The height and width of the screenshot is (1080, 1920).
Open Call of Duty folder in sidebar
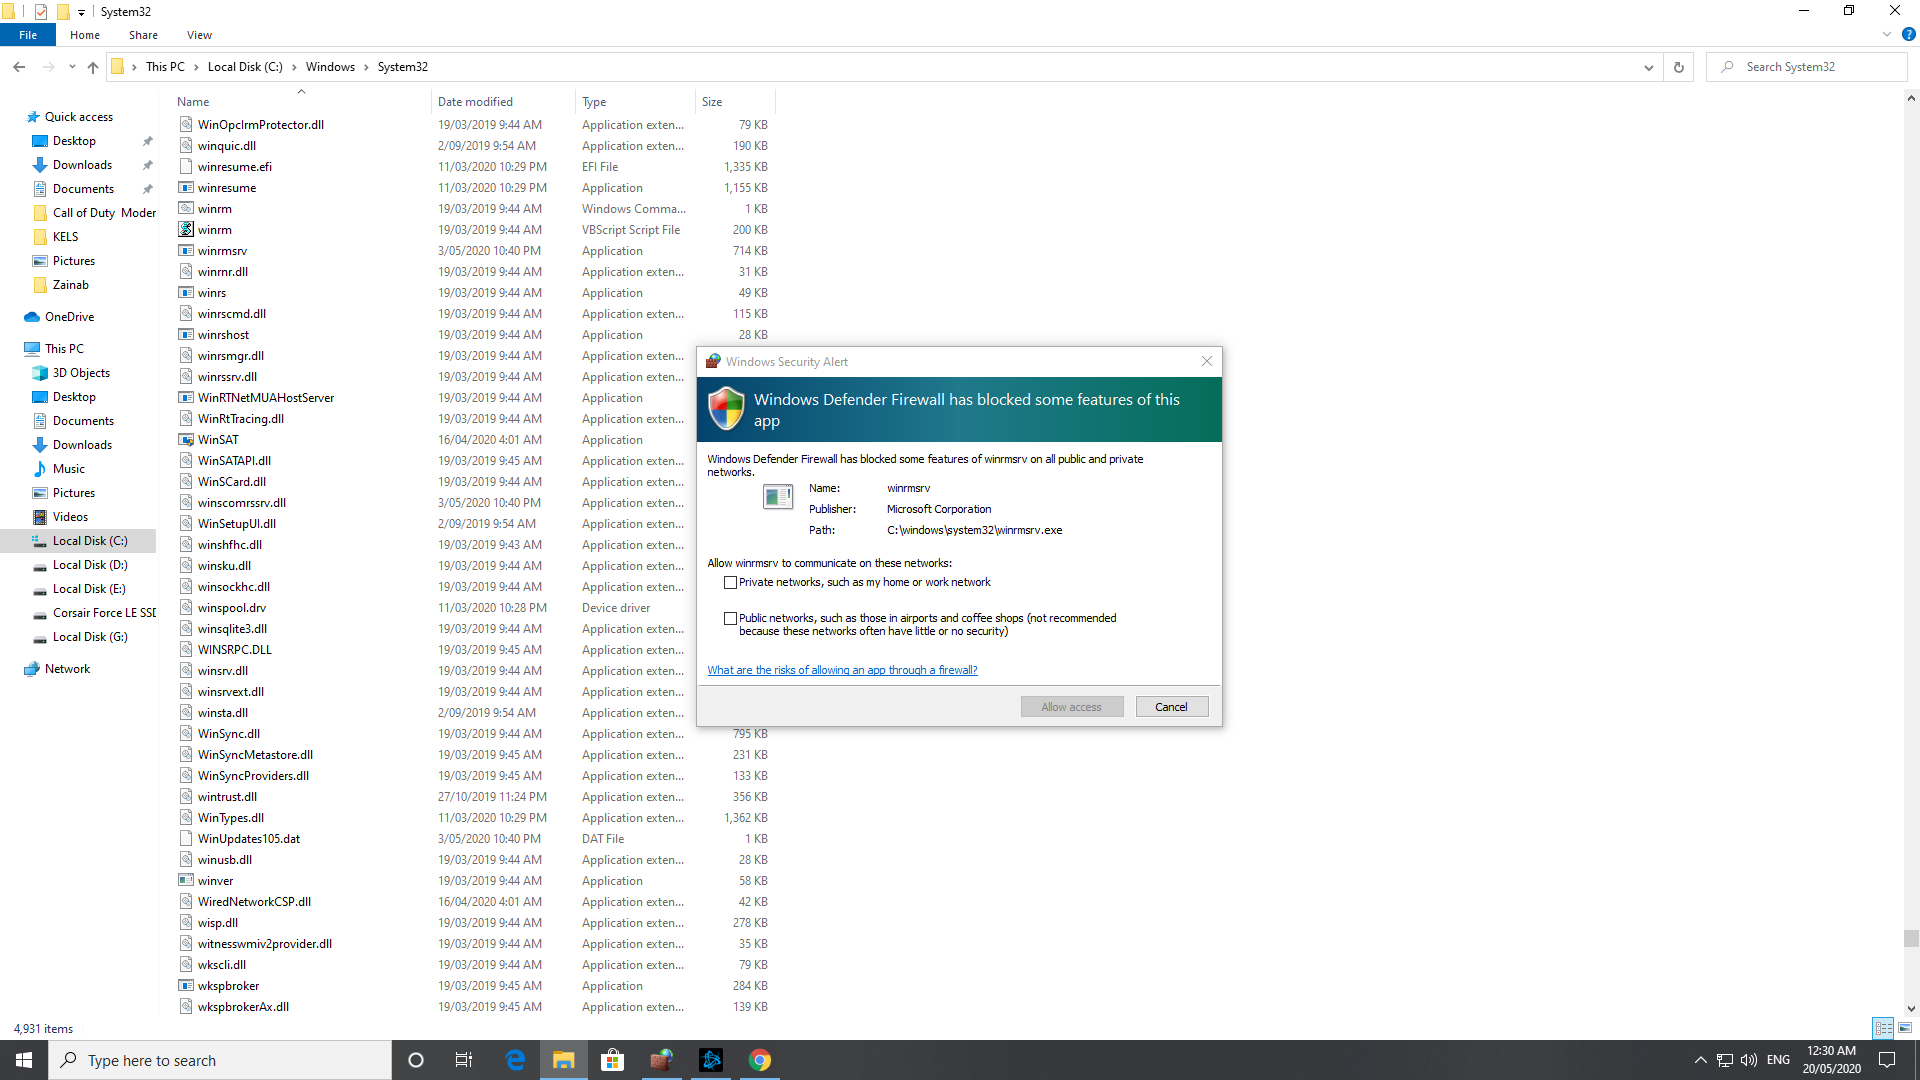click(104, 213)
